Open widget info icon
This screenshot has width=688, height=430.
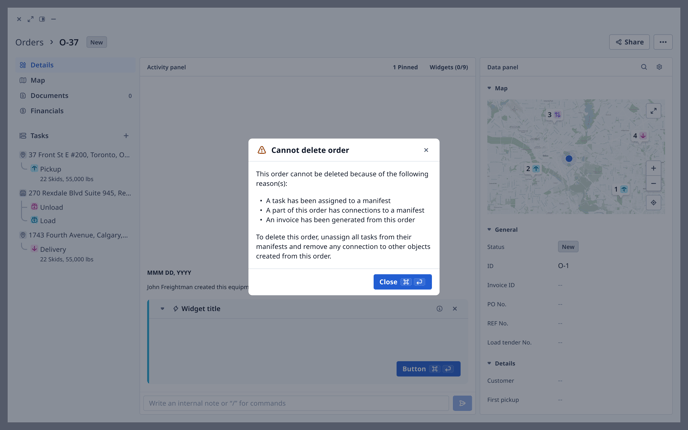pyautogui.click(x=439, y=309)
